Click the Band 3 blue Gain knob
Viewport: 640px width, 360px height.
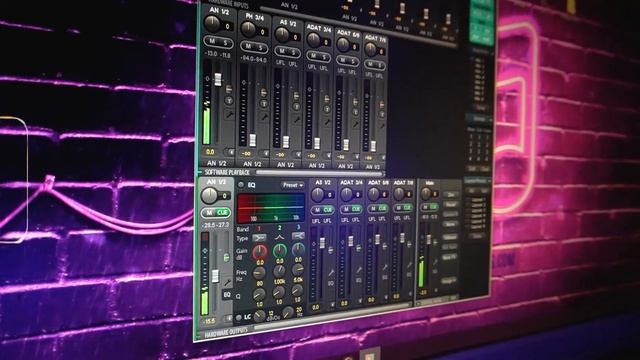[298, 249]
